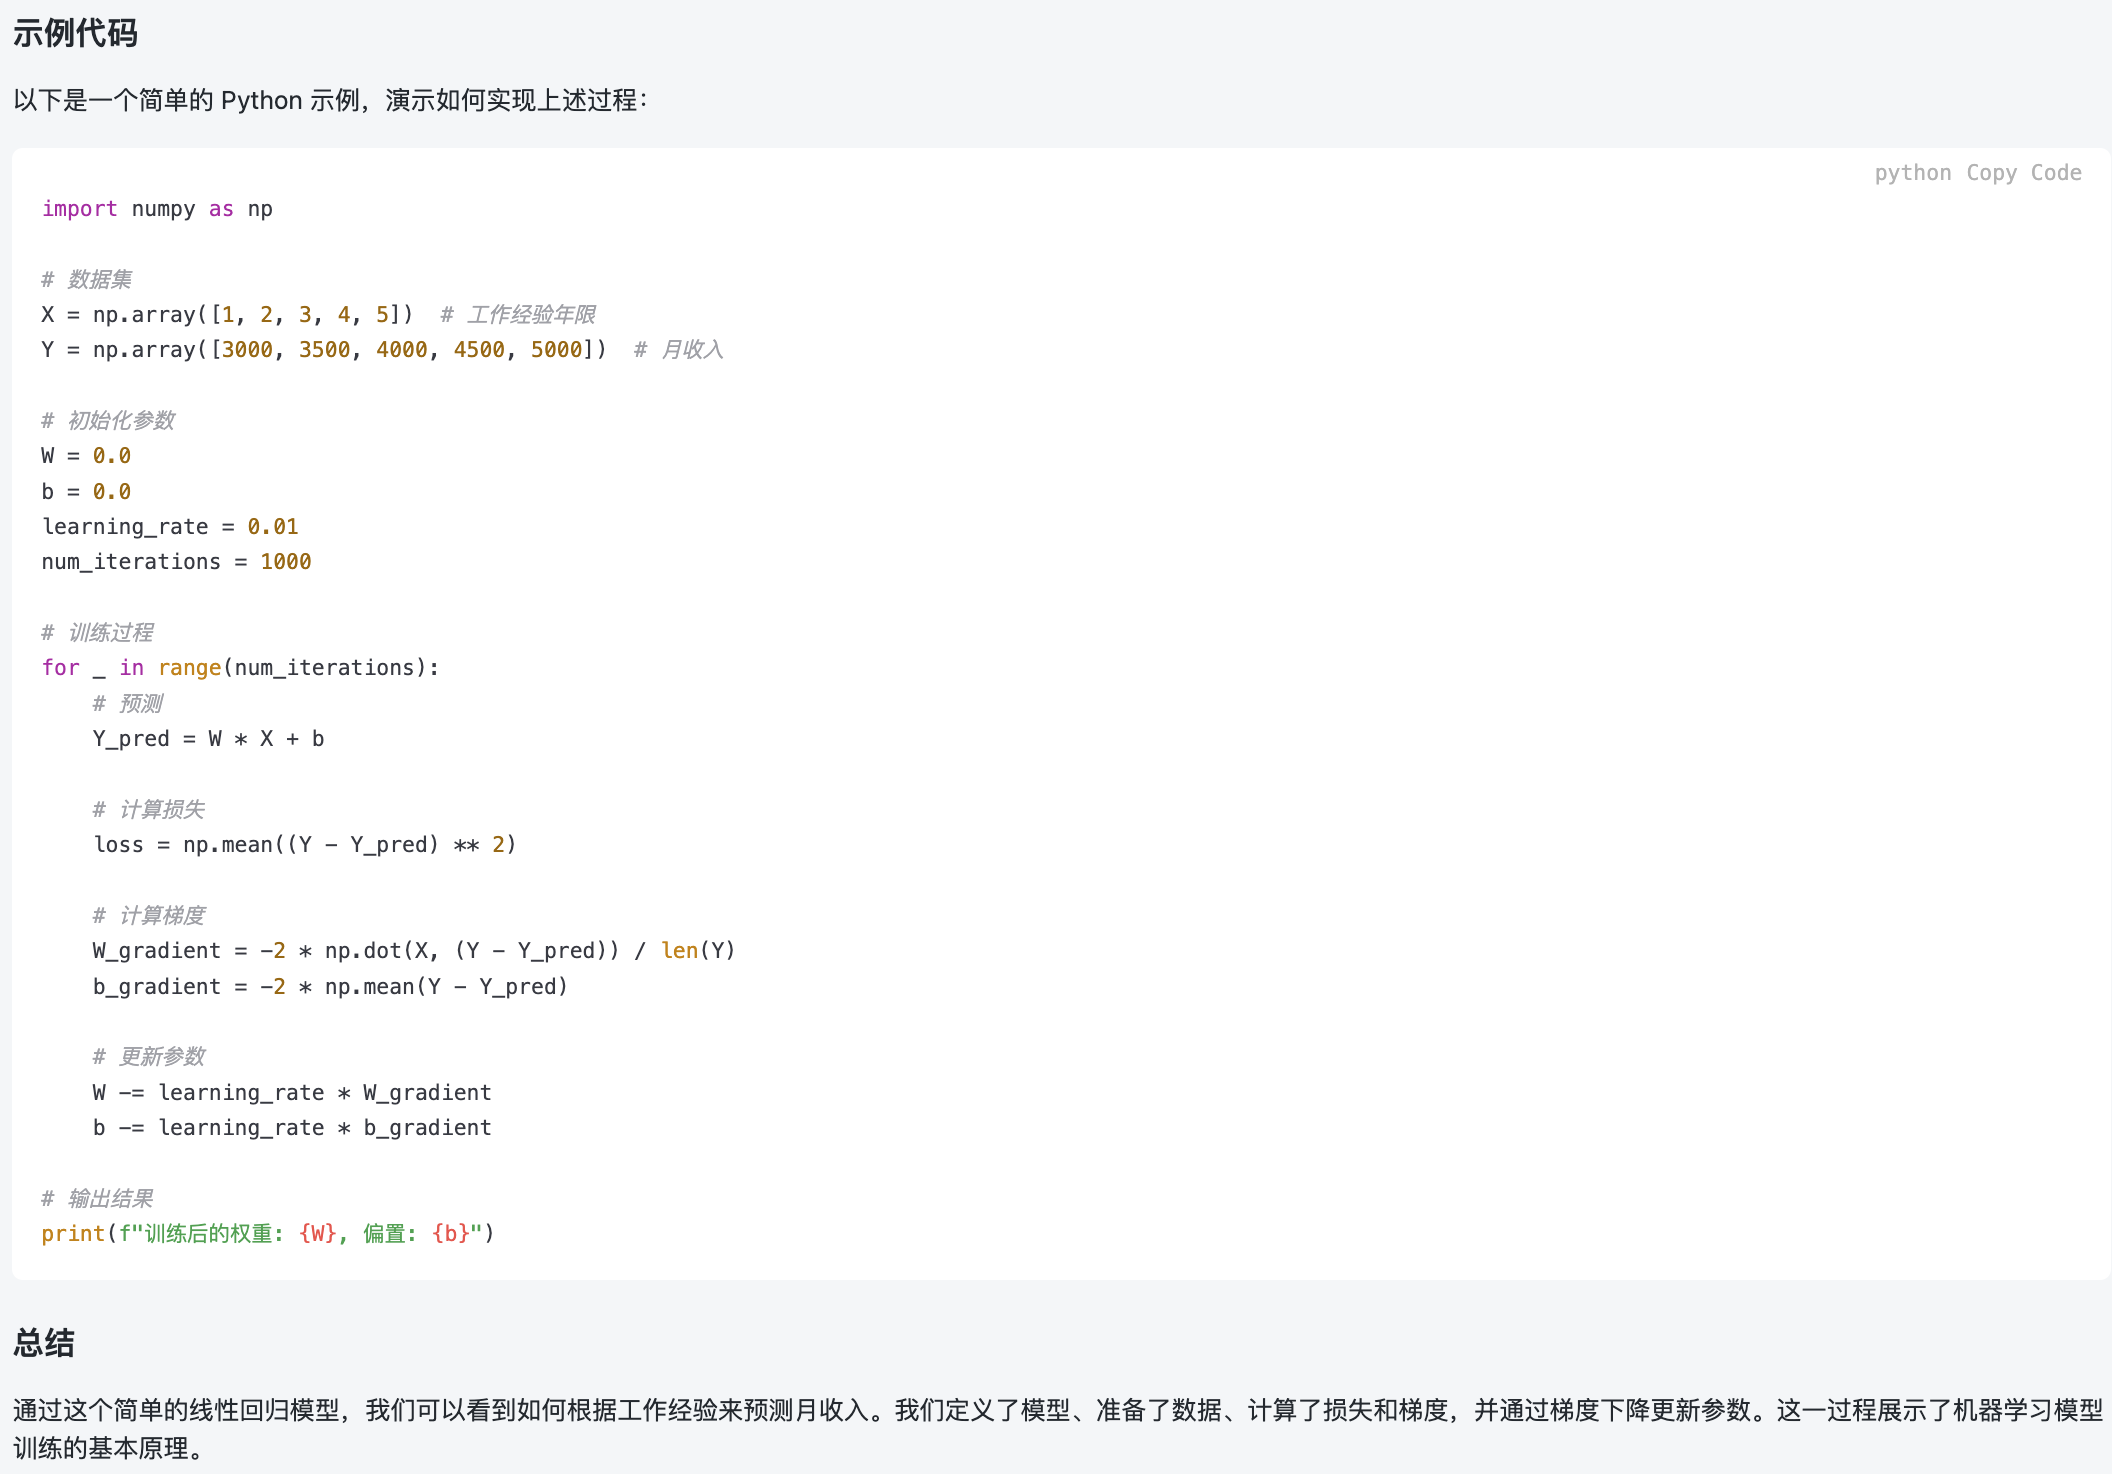
Task: Click the 总结 heading
Action: click(44, 1342)
